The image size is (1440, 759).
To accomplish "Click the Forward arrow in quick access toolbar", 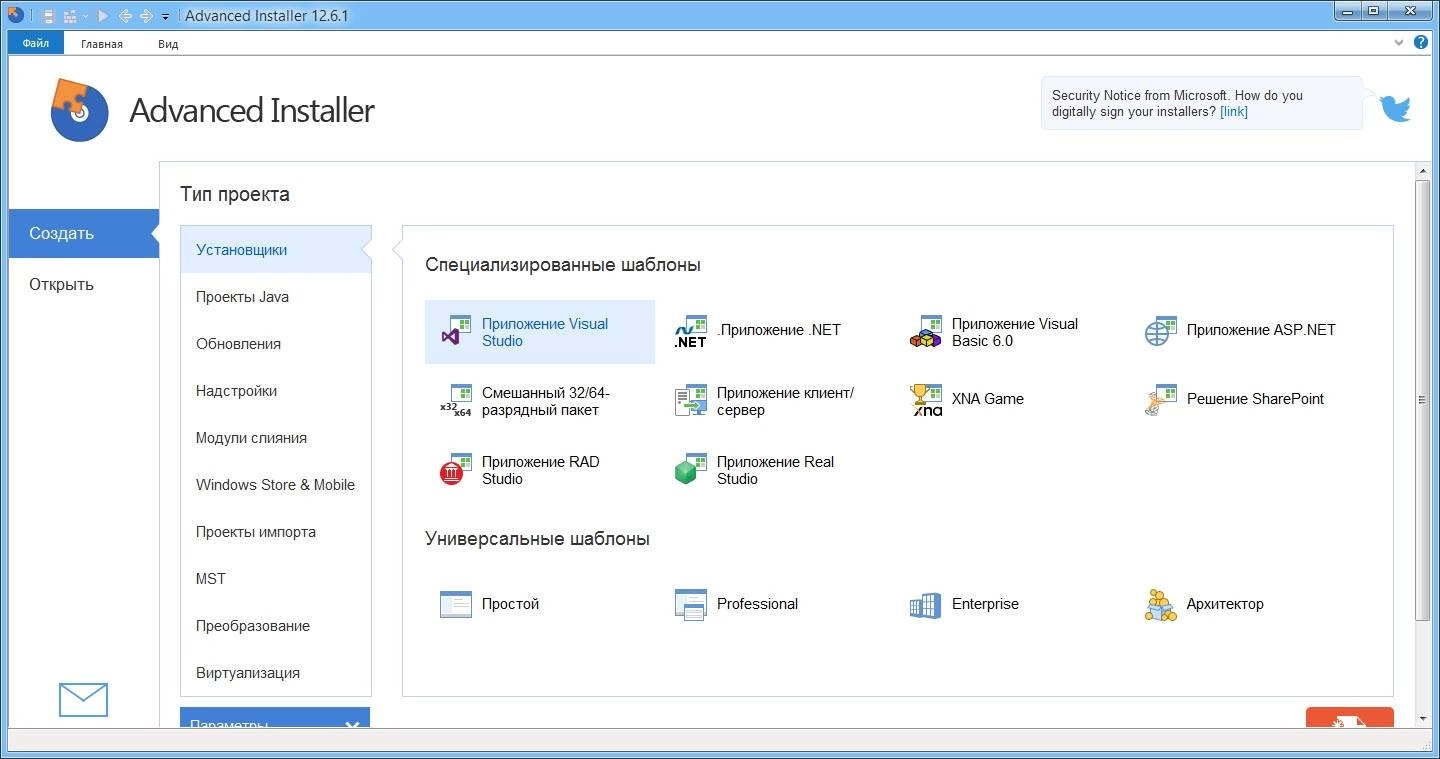I will 146,16.
